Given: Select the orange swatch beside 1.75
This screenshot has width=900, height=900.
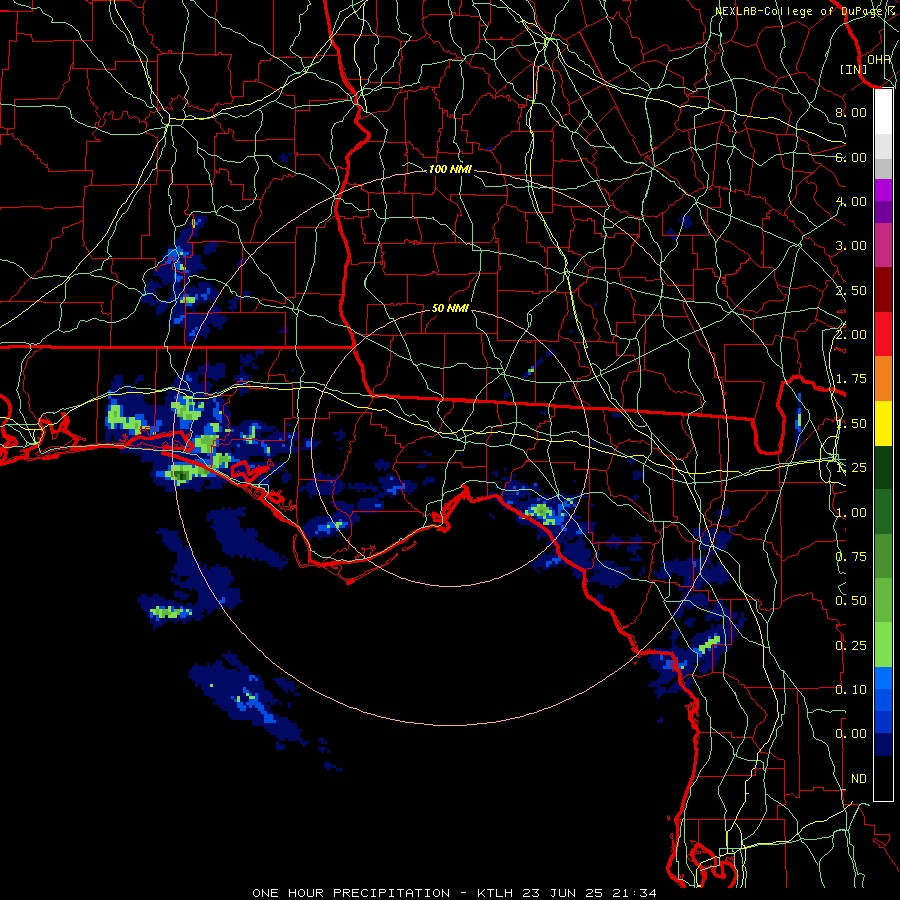Looking at the screenshot, I should click(x=883, y=379).
